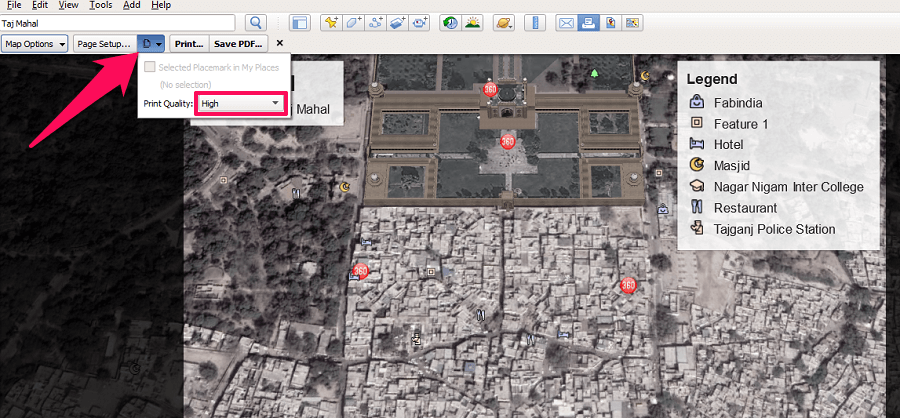Expand the Map Options dropdown
This screenshot has width=900, height=418.
[35, 44]
